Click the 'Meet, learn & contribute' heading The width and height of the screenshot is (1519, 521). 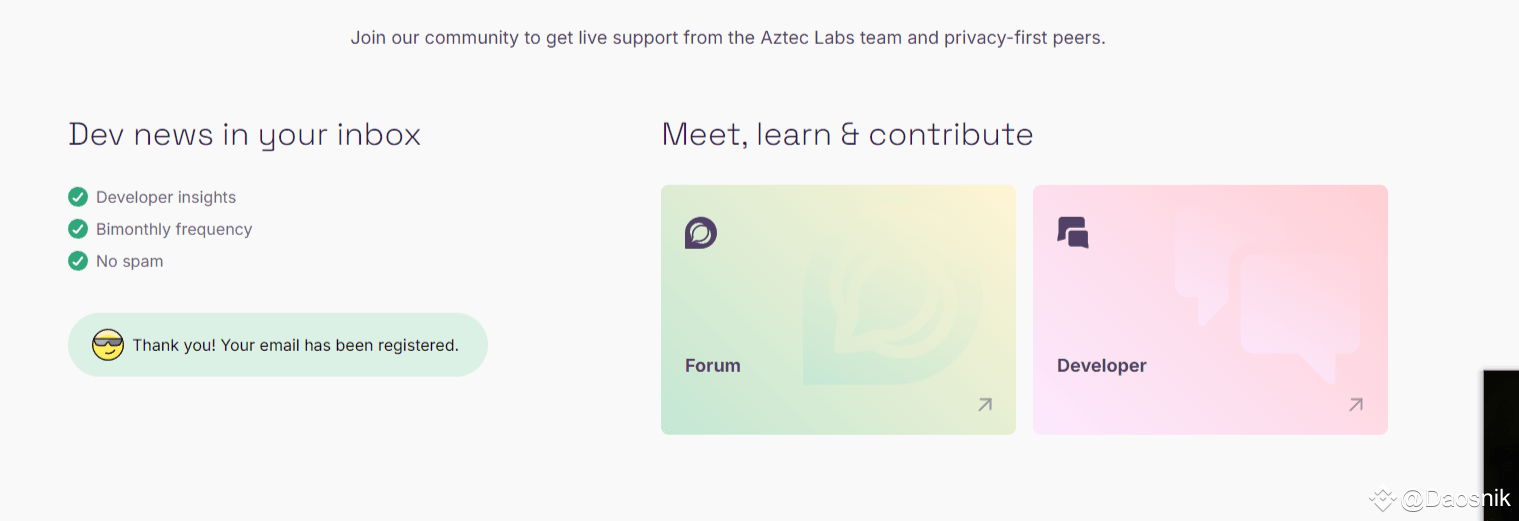848,135
